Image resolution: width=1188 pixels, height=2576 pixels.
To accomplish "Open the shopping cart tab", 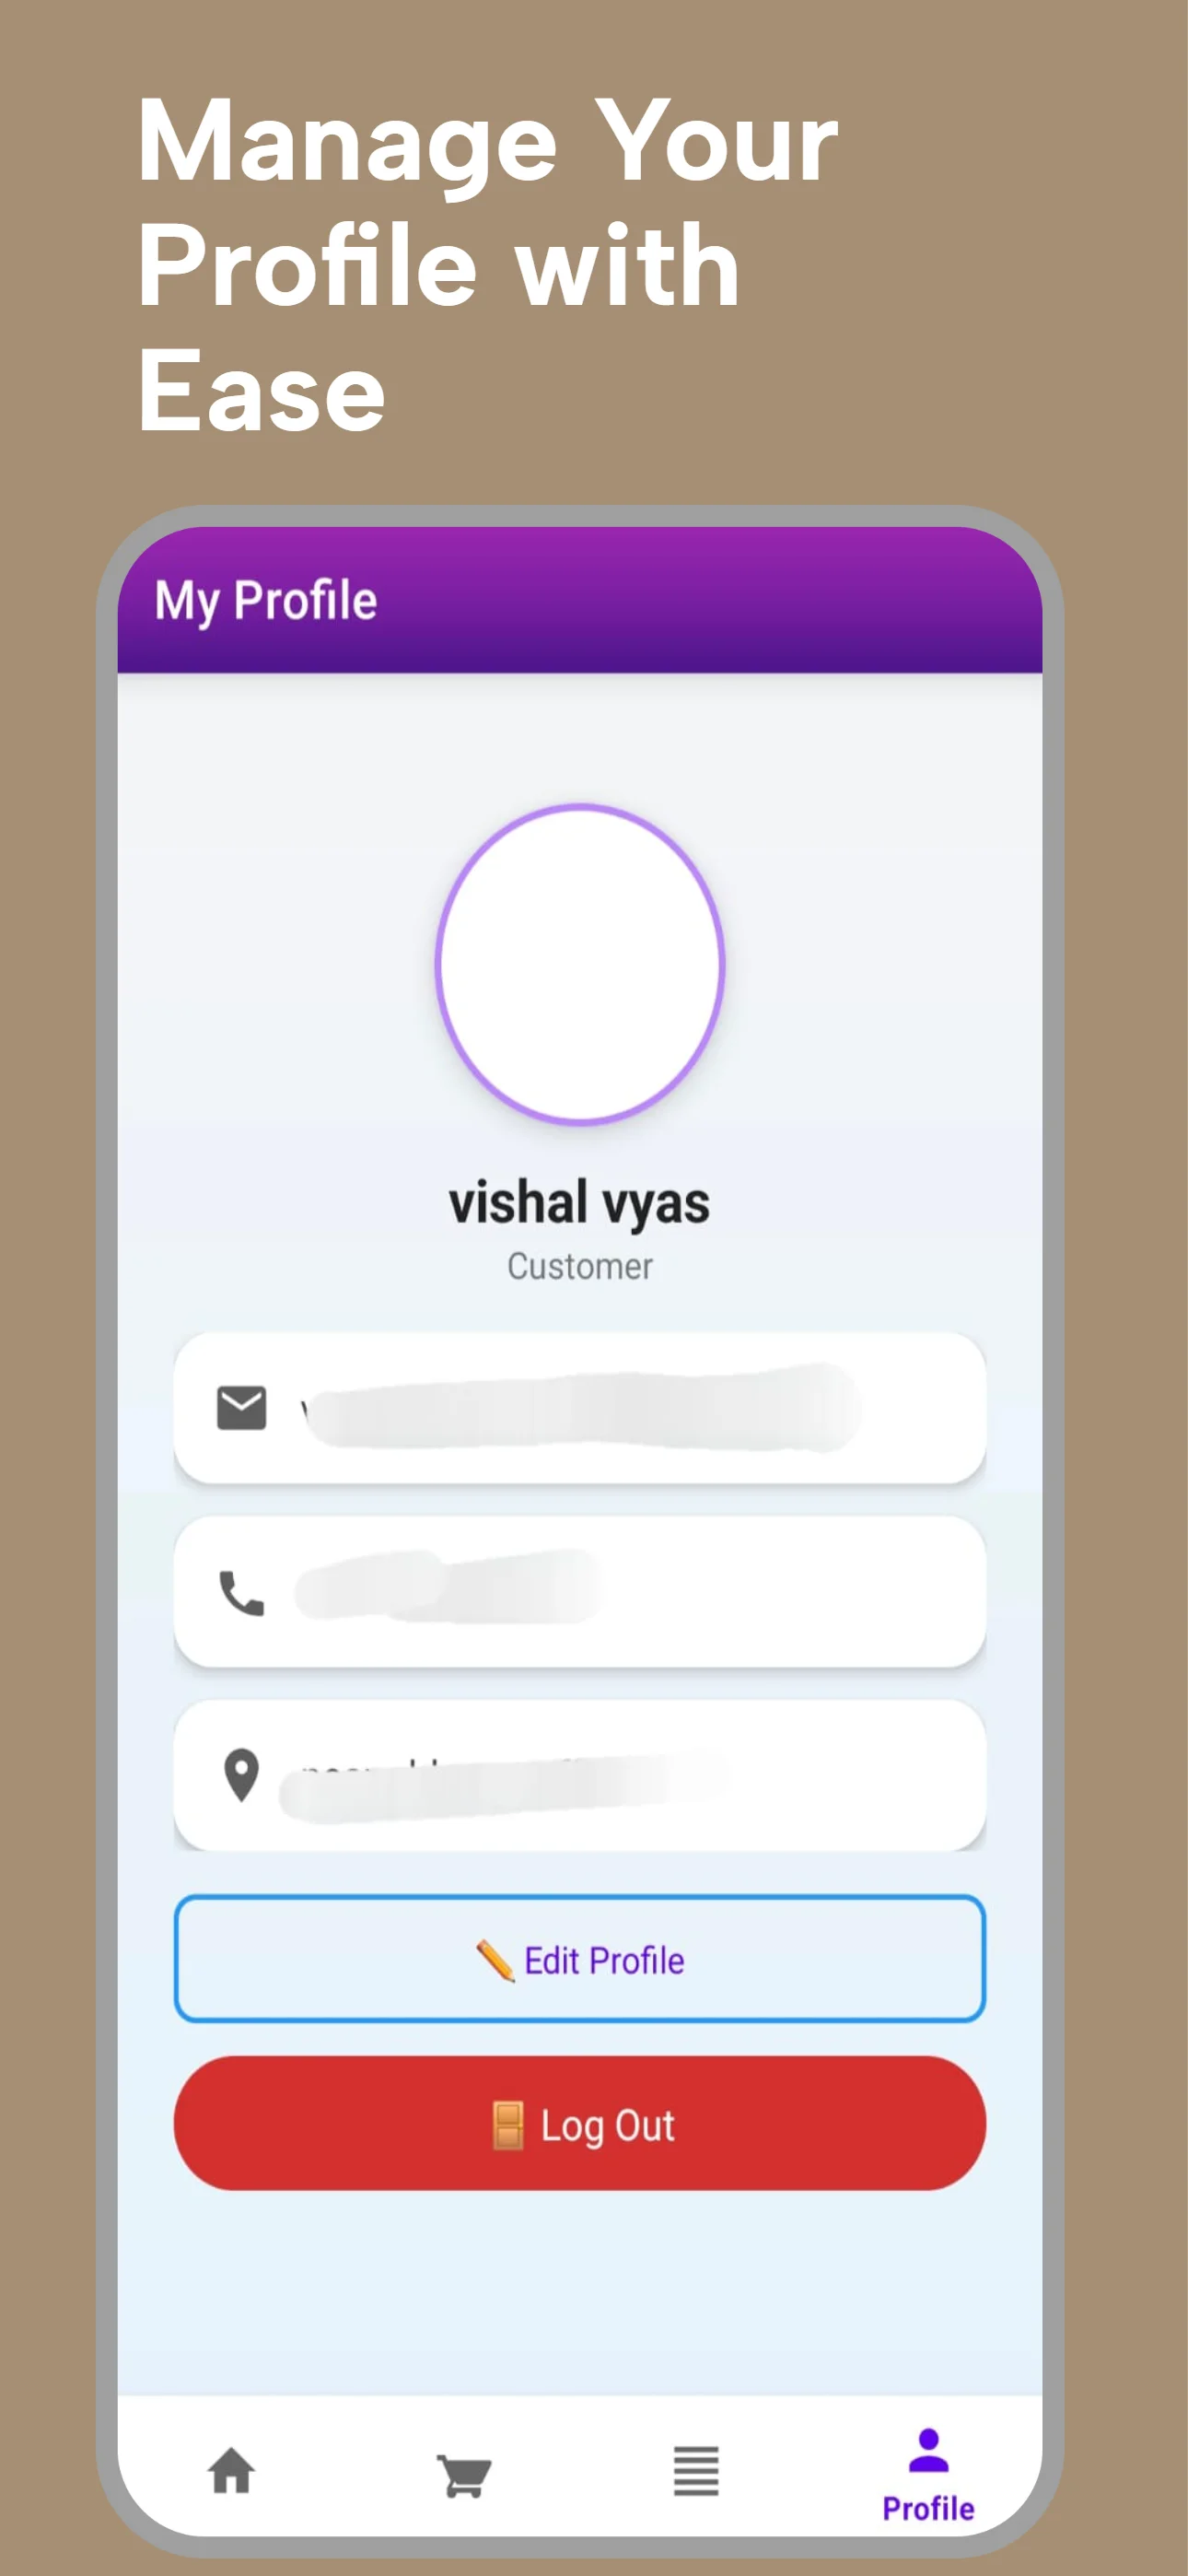I will click(464, 2475).
